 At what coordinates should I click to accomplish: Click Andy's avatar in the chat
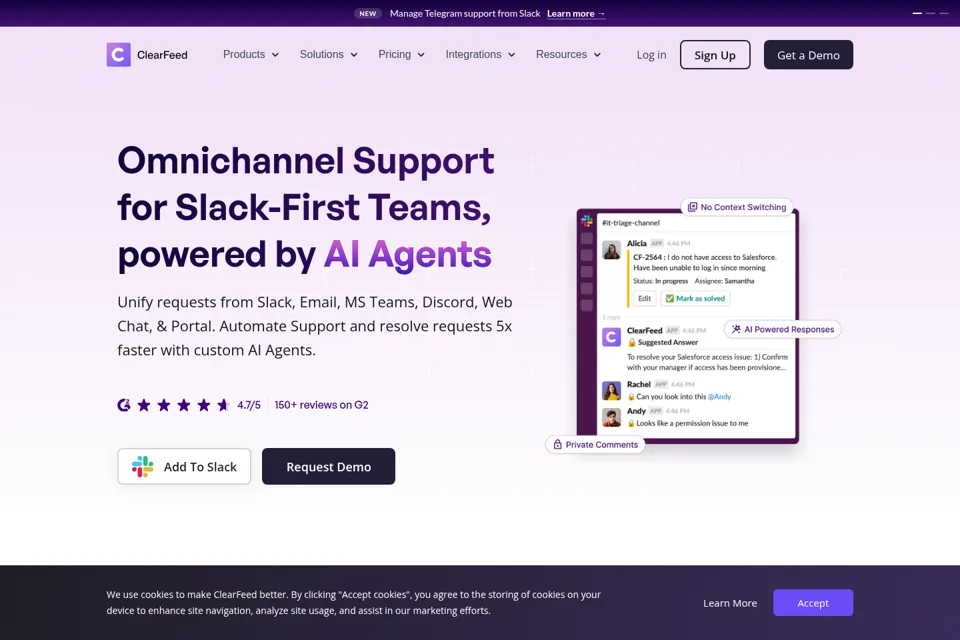click(x=611, y=417)
